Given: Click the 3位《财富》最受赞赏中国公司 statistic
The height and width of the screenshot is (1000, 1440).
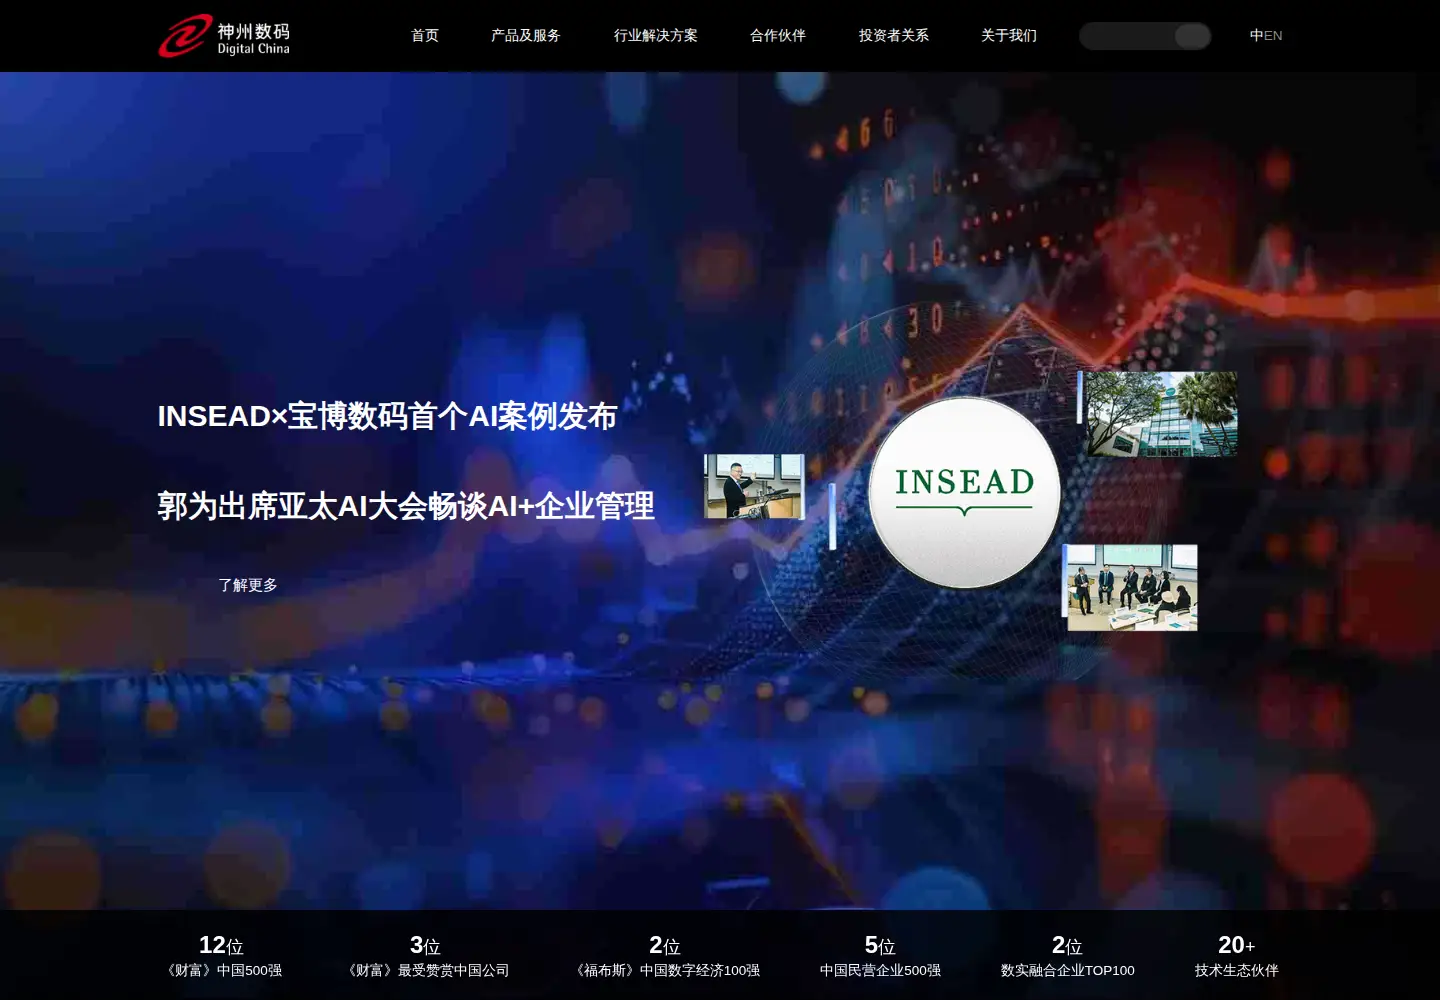Looking at the screenshot, I should pyautogui.click(x=426, y=956).
